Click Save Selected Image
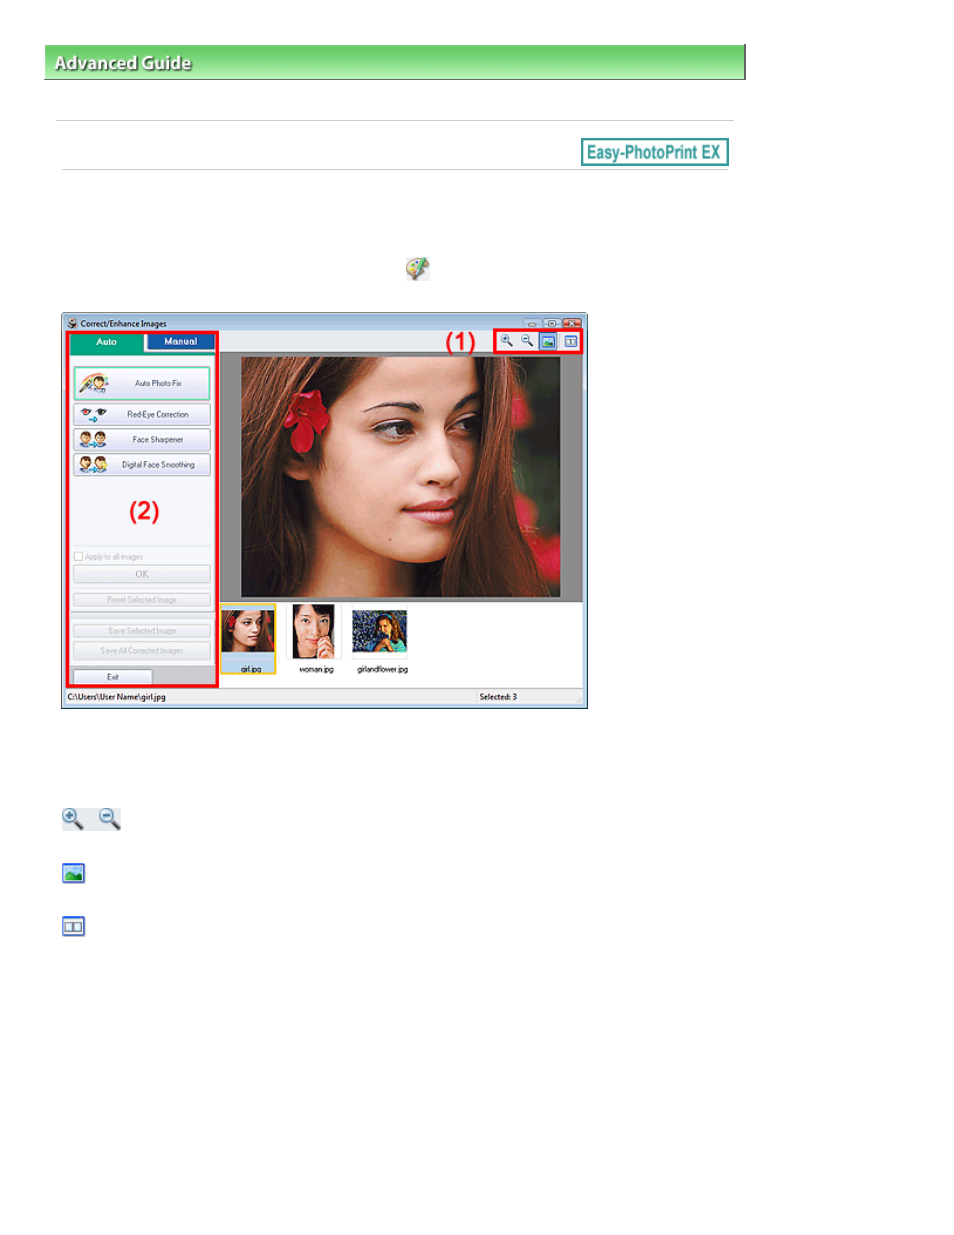Screen dimensions: 954x1235 tap(142, 631)
